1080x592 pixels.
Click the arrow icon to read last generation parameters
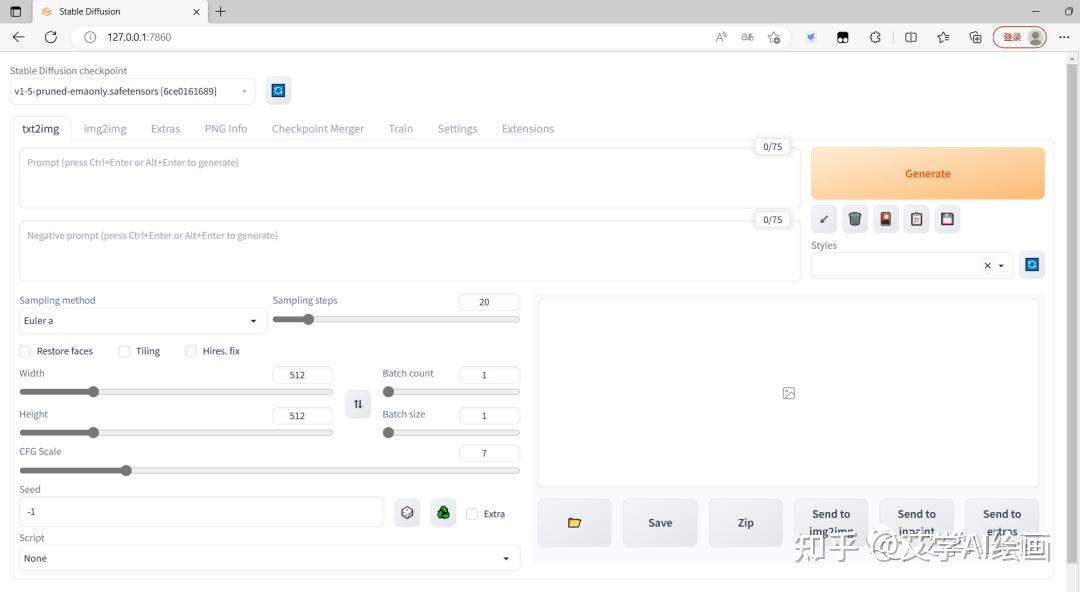point(824,219)
